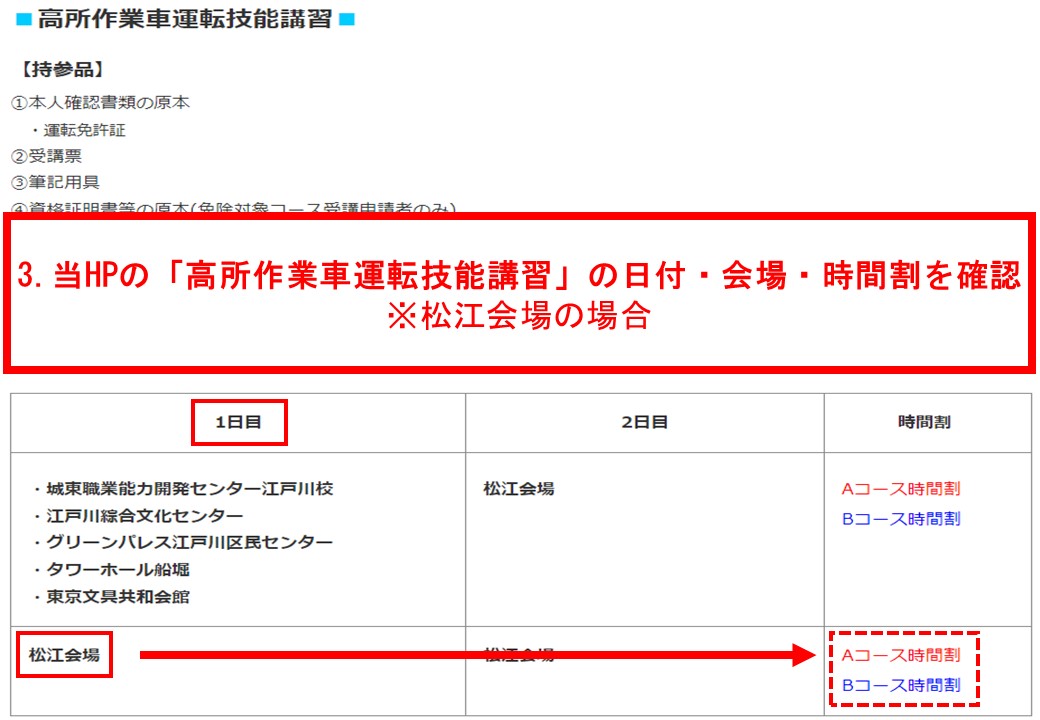Screen dimensions: 1040x720
Task: Select the 2日目 column header
Action: point(644,422)
